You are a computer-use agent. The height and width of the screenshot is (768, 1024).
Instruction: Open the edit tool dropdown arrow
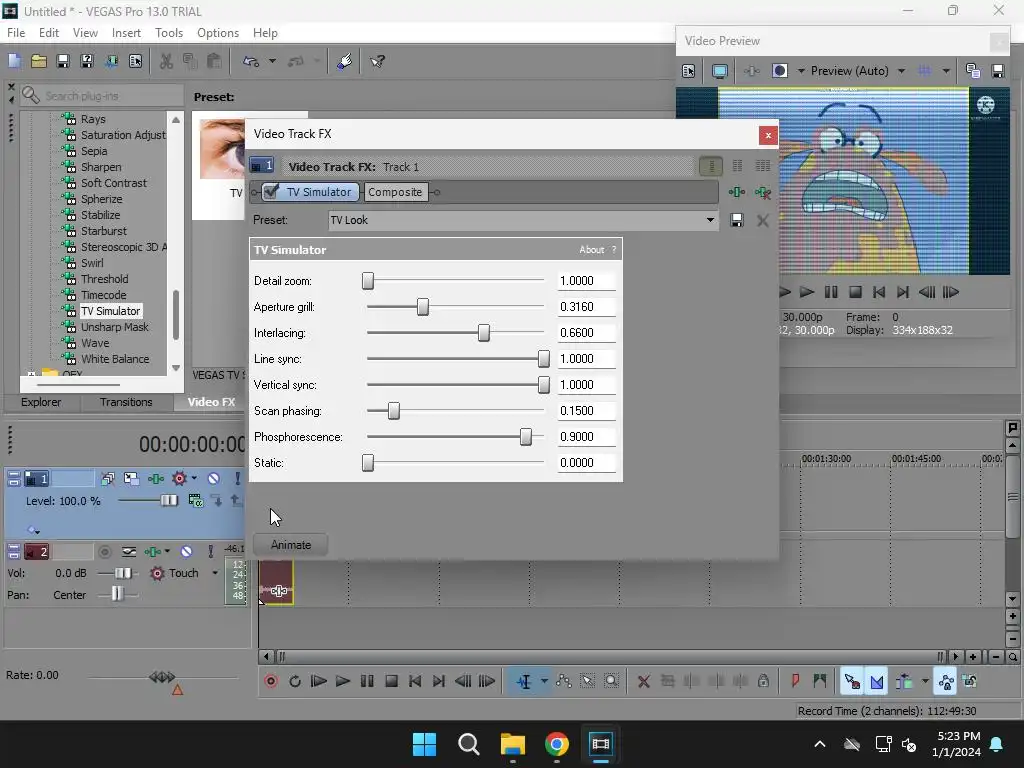[543, 681]
